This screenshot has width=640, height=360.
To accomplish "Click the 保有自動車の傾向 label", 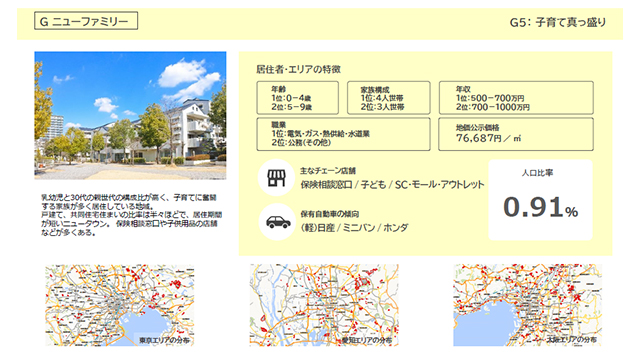I will coord(330,213).
